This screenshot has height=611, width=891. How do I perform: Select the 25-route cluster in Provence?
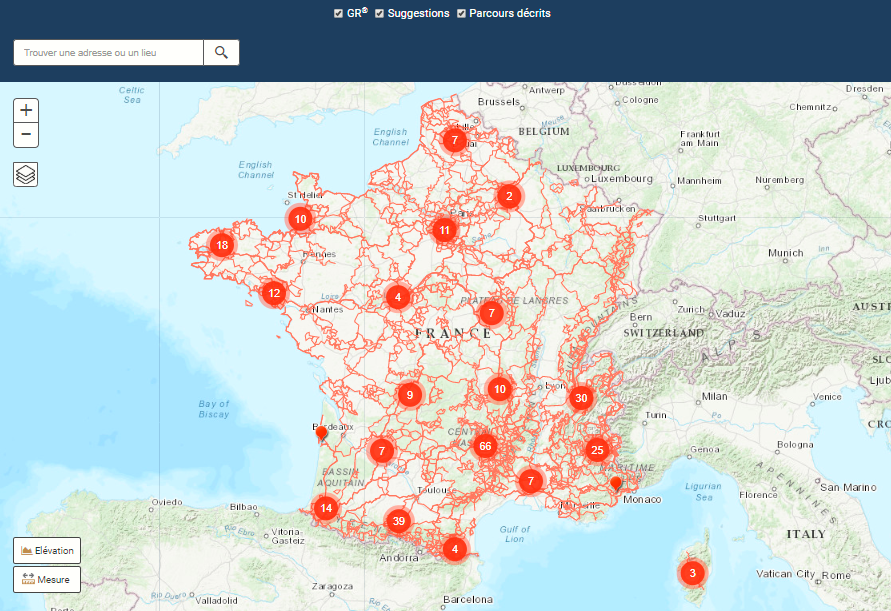[596, 449]
